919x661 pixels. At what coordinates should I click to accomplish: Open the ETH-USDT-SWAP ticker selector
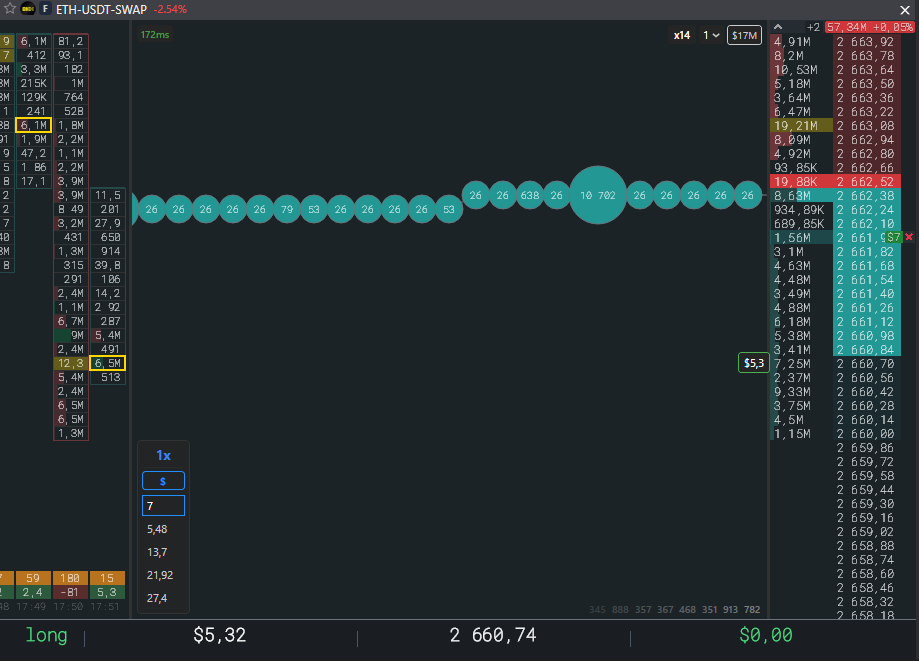[101, 9]
